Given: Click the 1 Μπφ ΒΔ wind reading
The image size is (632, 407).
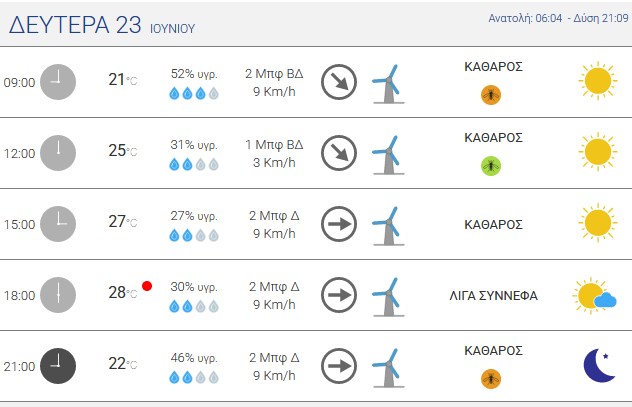Looking at the screenshot, I should click(274, 145).
